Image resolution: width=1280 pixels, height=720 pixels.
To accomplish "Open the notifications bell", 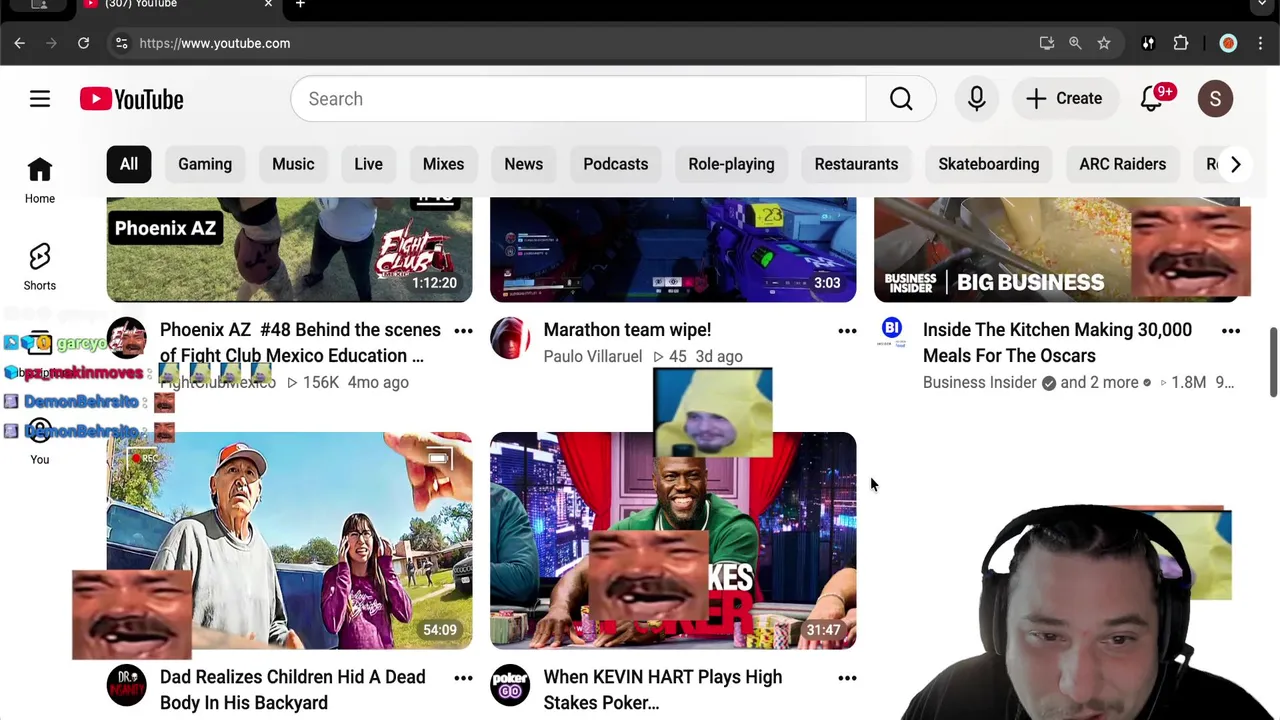I will [1152, 99].
